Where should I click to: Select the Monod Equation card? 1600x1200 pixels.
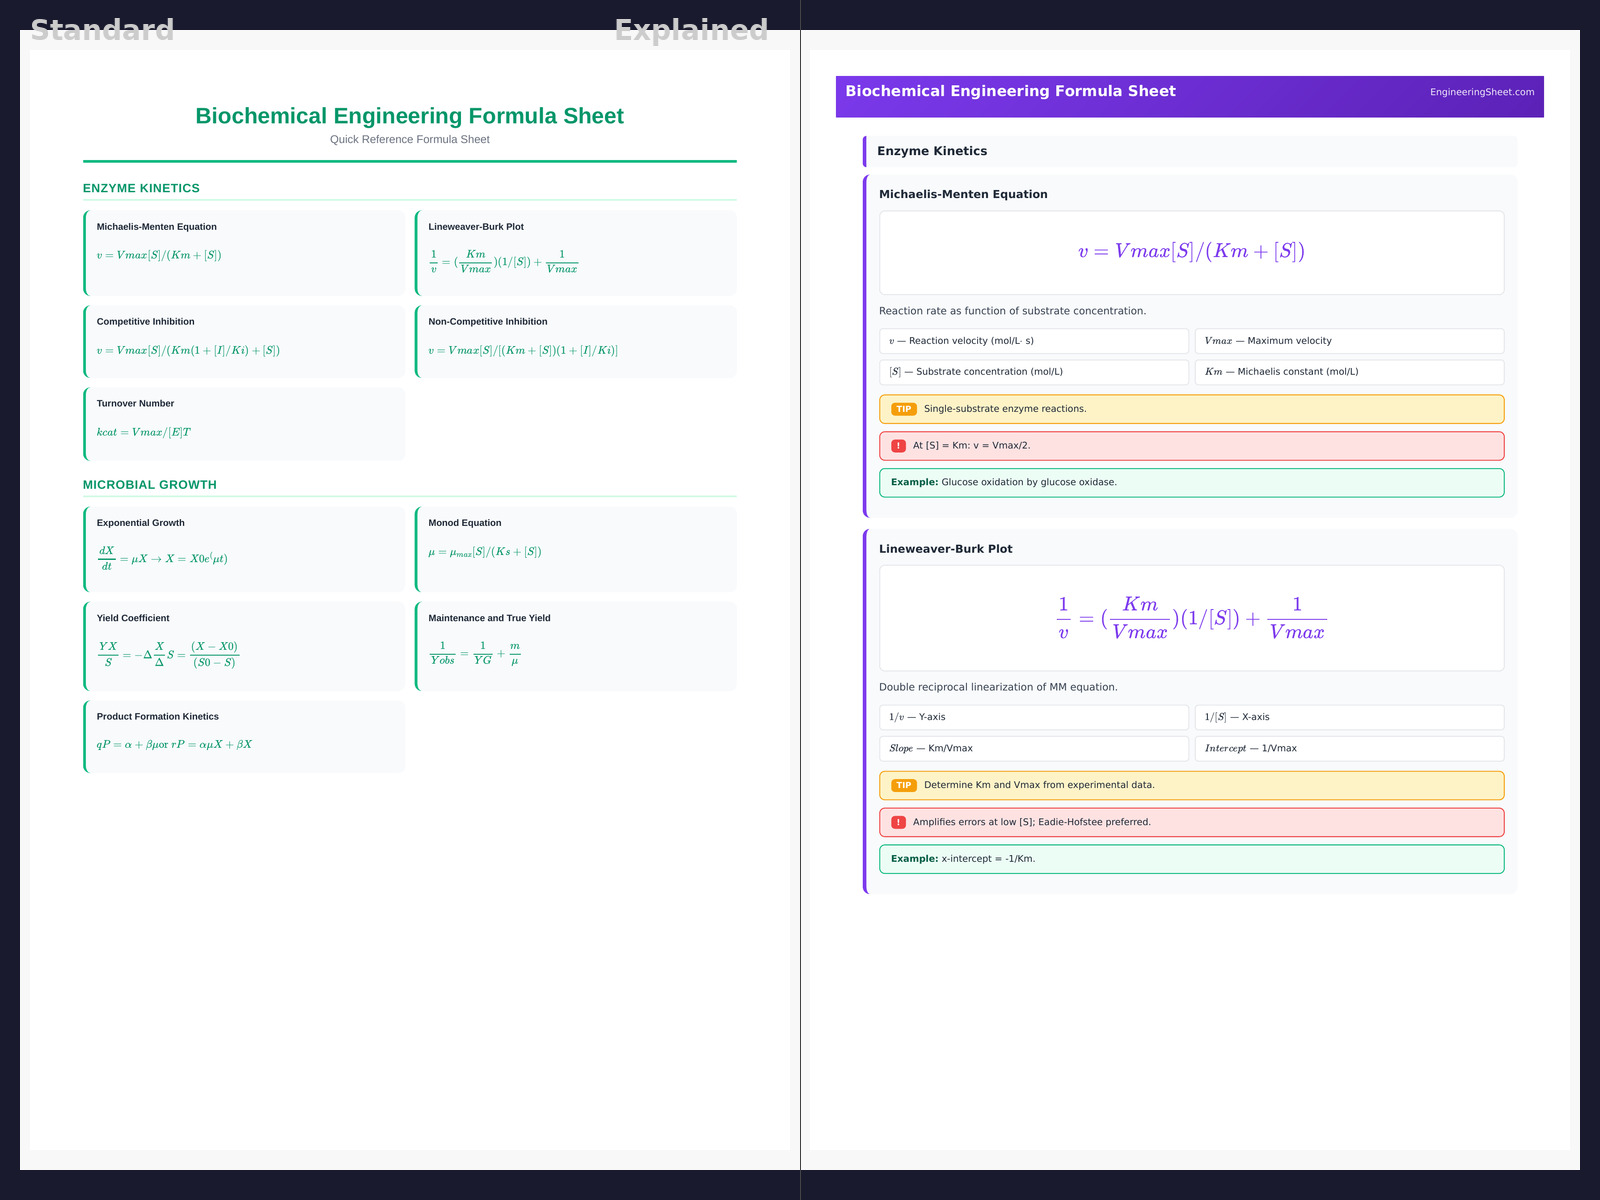tap(576, 548)
